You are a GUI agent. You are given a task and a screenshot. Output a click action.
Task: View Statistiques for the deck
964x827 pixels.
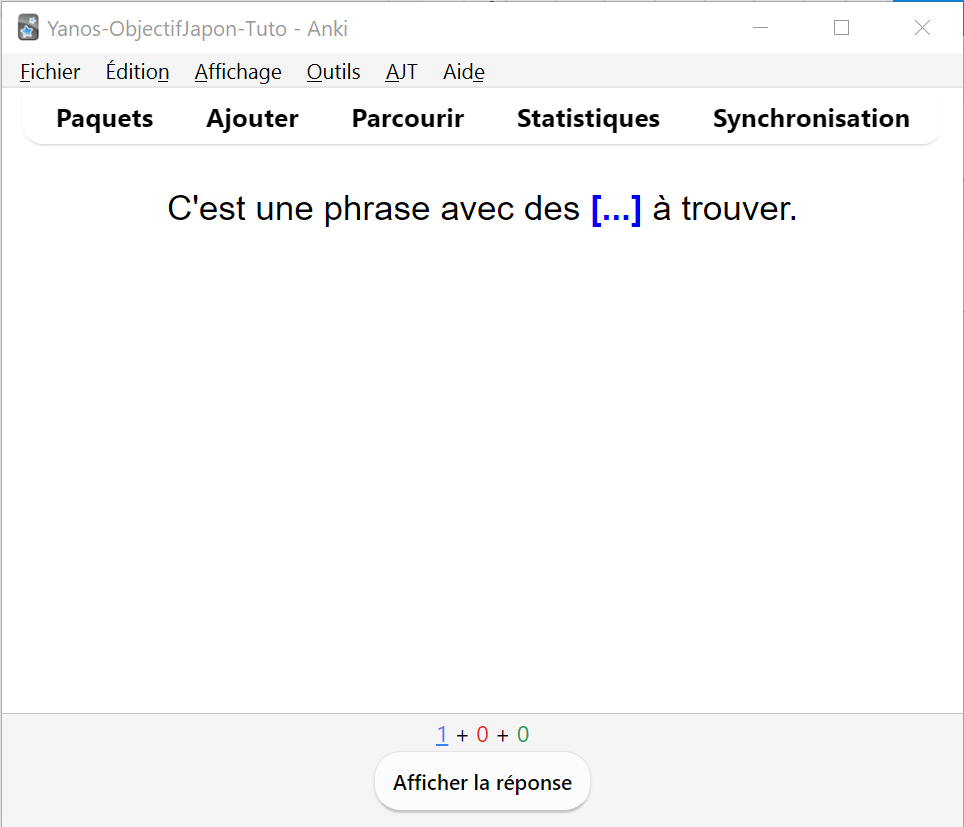(x=588, y=119)
